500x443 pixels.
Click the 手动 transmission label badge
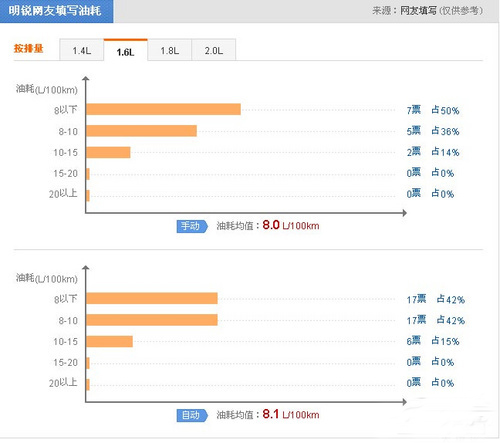click(x=192, y=226)
